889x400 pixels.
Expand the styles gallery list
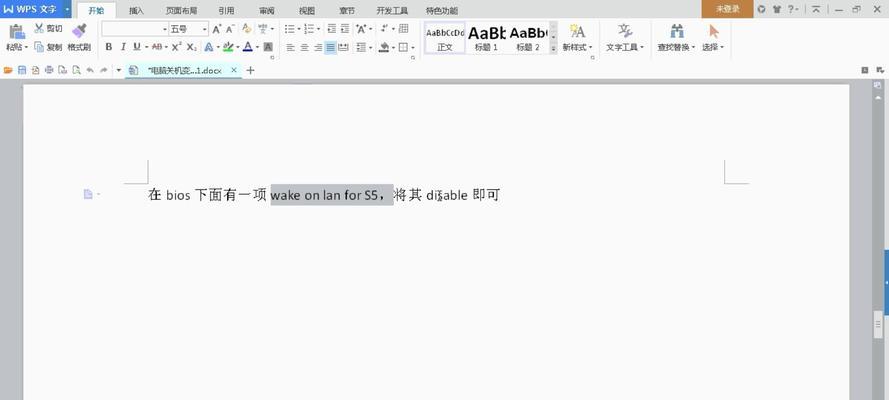point(553,49)
